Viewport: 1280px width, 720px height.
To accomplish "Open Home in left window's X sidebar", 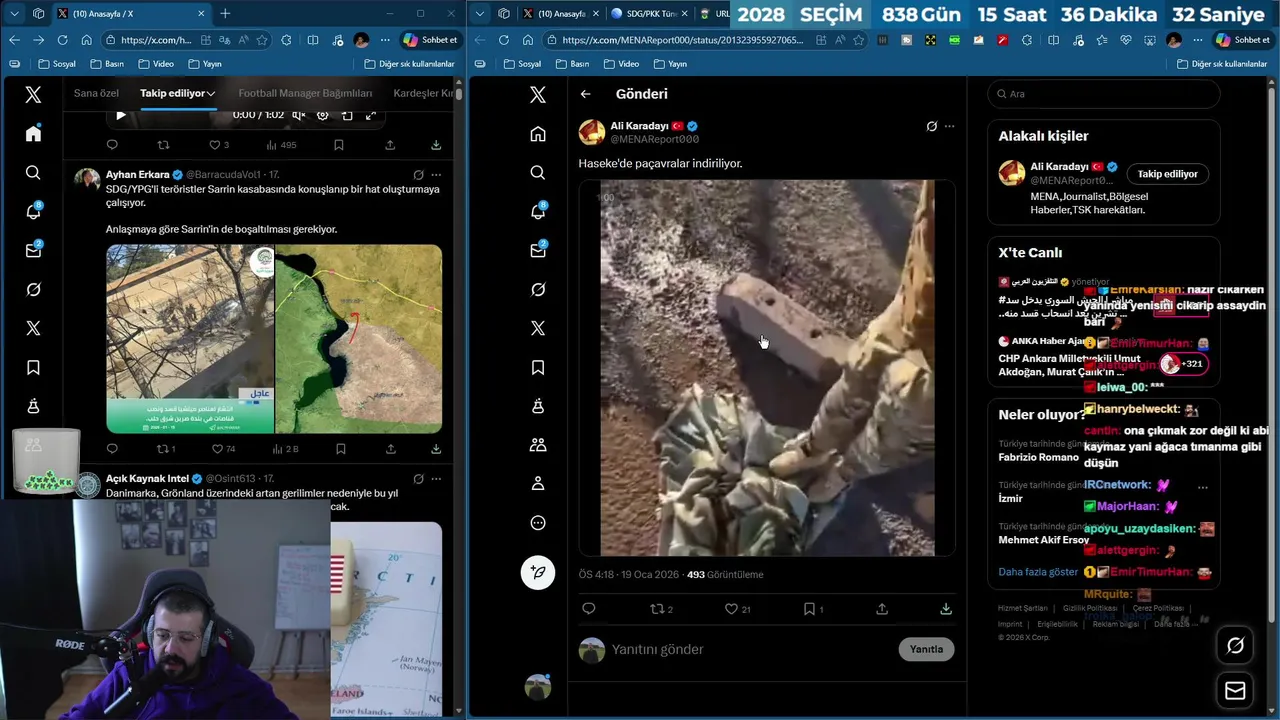I will [x=33, y=134].
